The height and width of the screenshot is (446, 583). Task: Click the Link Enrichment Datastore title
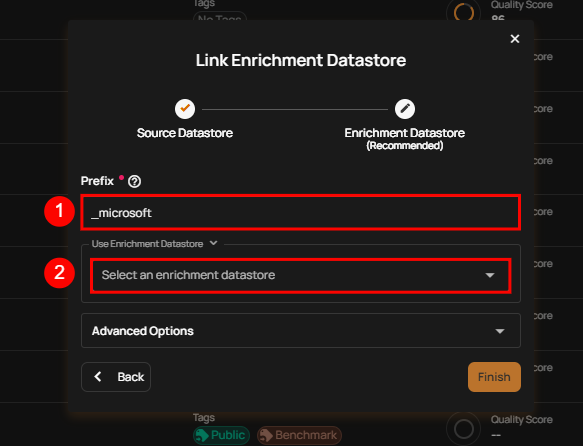(301, 60)
